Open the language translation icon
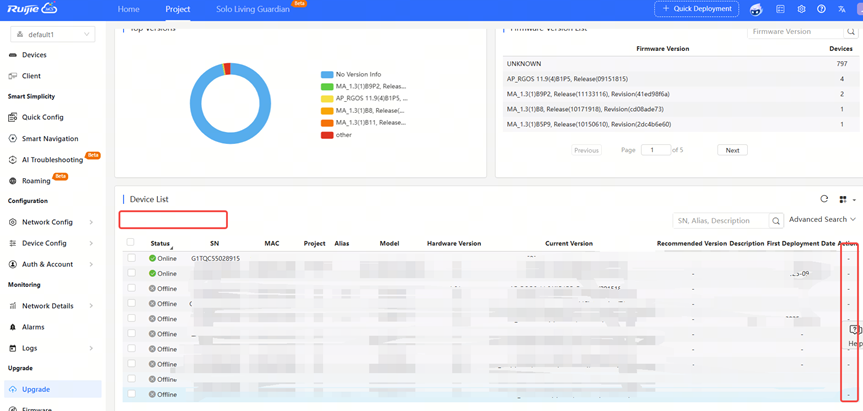This screenshot has width=863, height=411. pyautogui.click(x=841, y=9)
